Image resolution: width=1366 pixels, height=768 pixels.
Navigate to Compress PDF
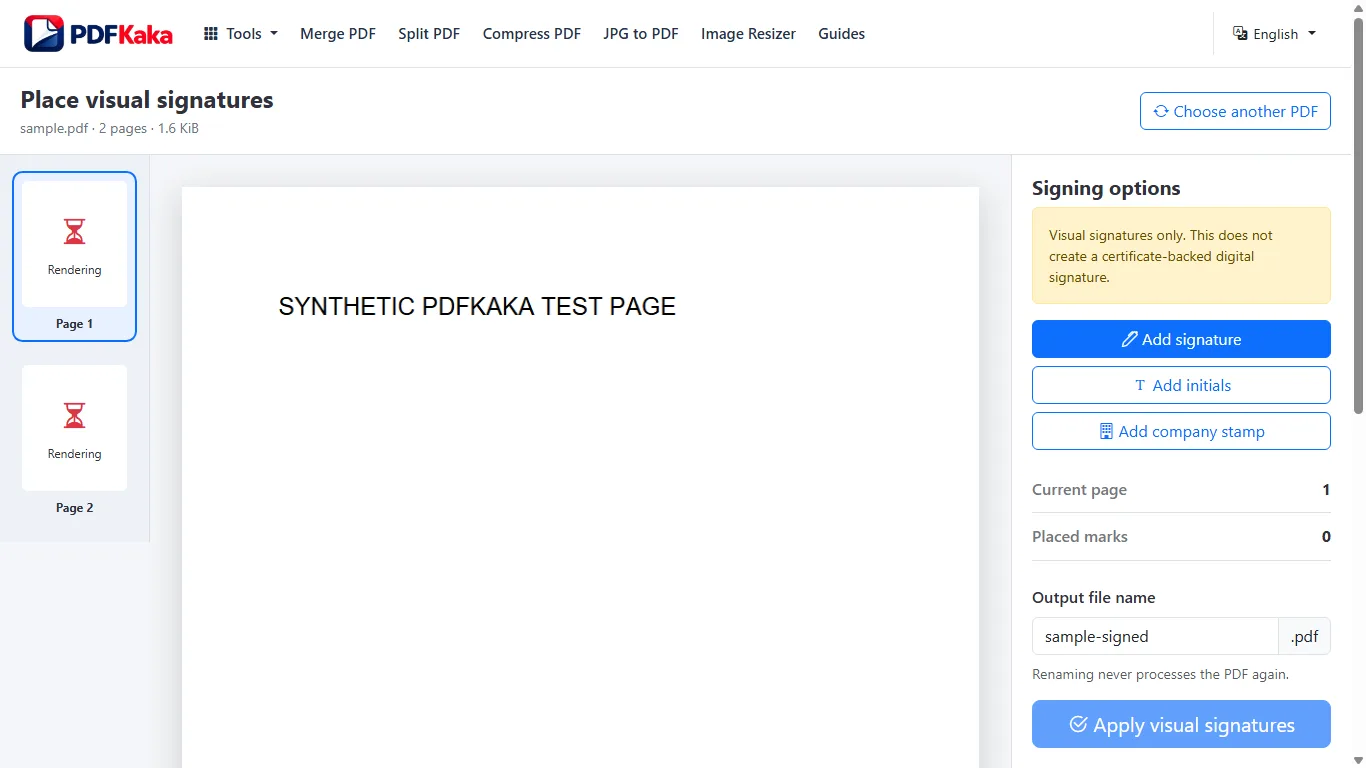coord(532,34)
